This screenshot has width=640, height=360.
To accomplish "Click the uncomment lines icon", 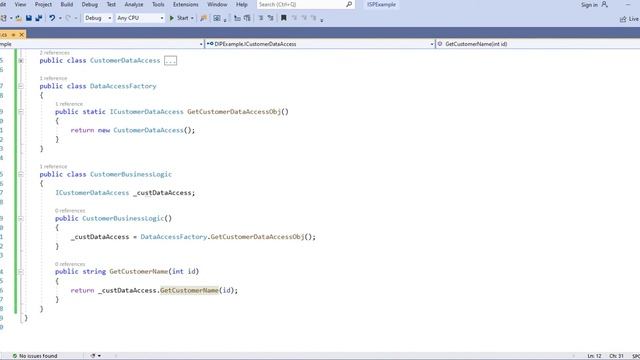I will (x=271, y=18).
